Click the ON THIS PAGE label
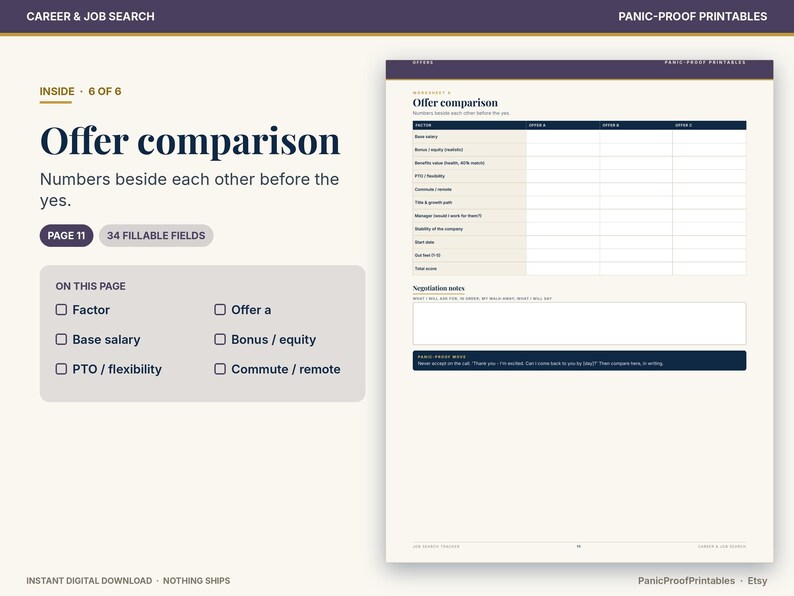The image size is (794, 596). pyautogui.click(x=91, y=286)
